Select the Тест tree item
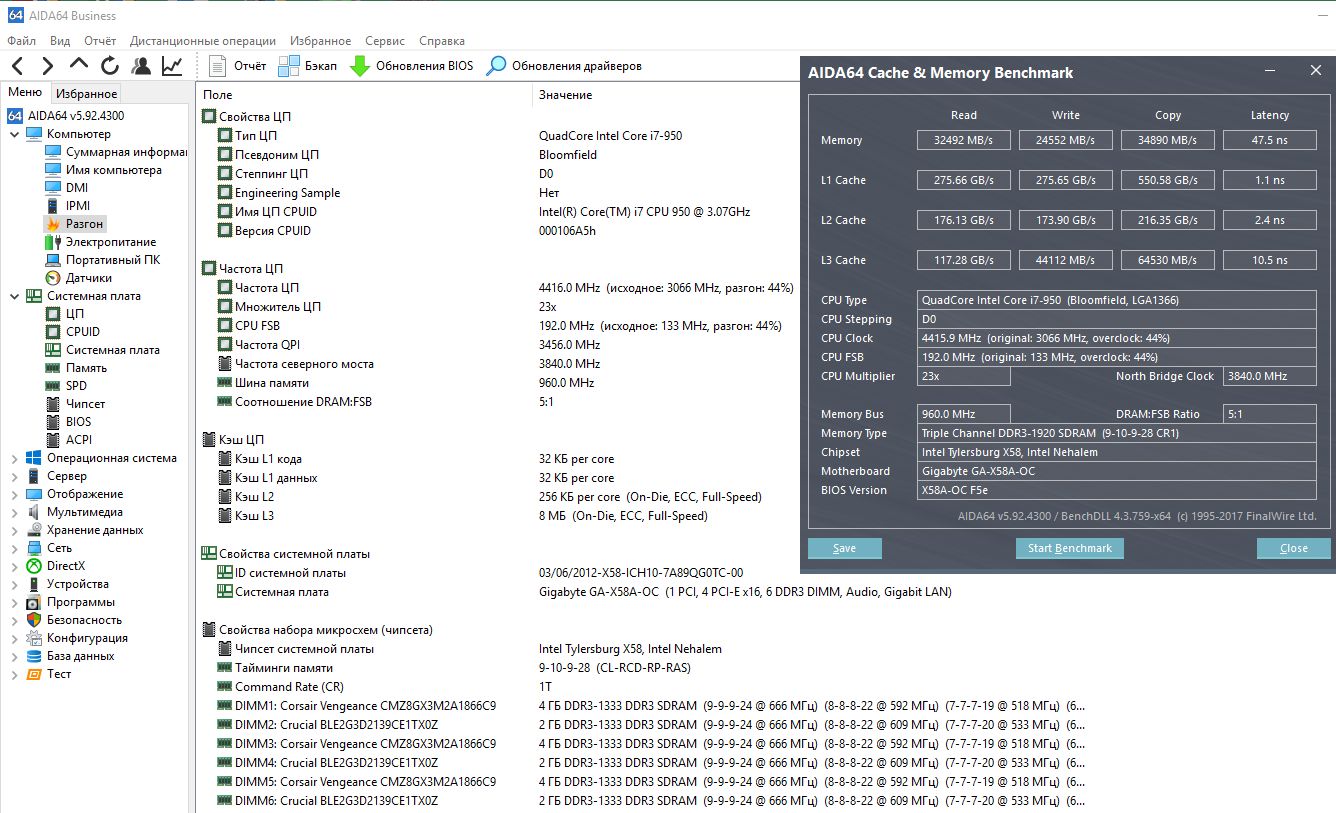The width and height of the screenshot is (1336, 813). point(49,674)
